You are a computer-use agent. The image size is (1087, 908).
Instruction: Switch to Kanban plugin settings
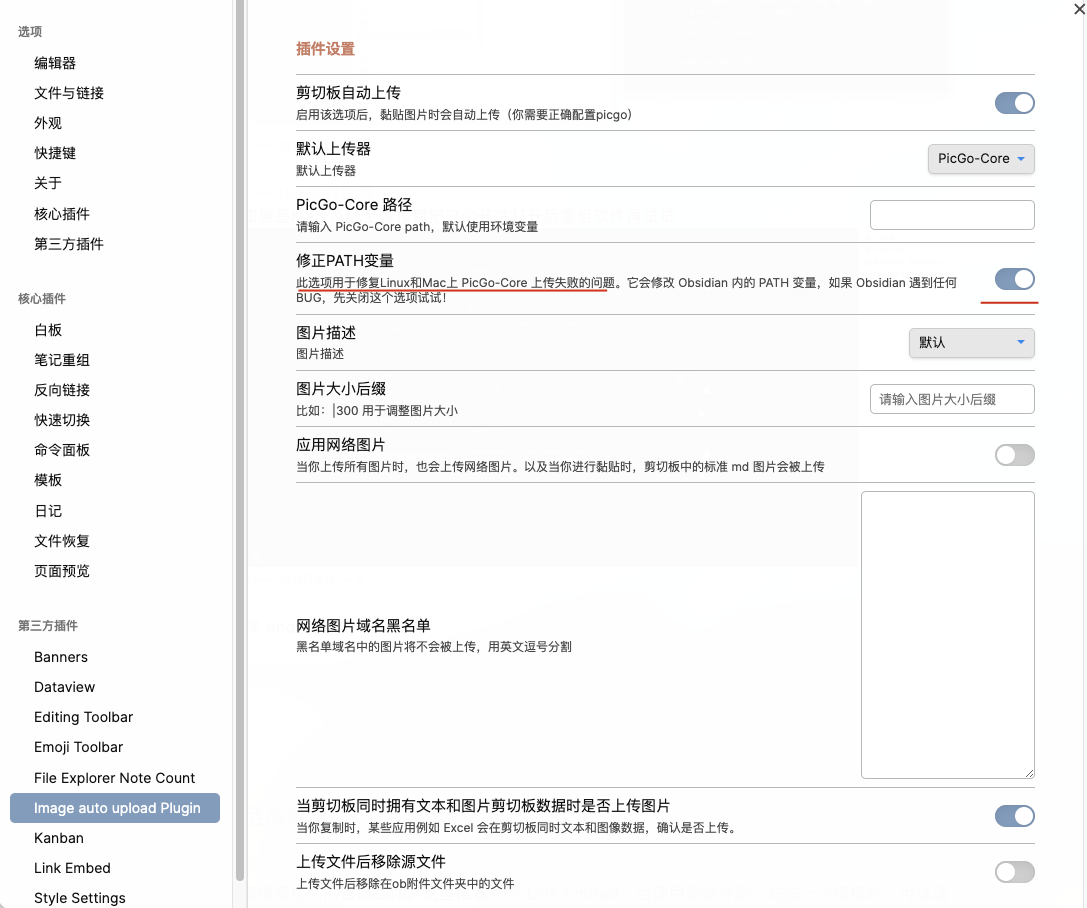tap(59, 838)
